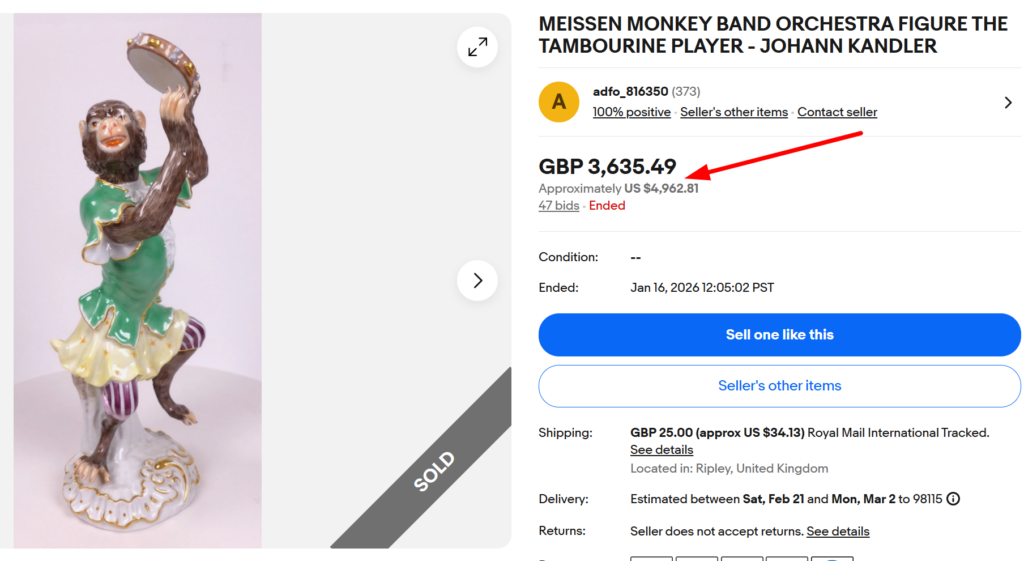The width and height of the screenshot is (1024, 561).
Task: Open seller profile adfo_816350
Action: tap(630, 92)
